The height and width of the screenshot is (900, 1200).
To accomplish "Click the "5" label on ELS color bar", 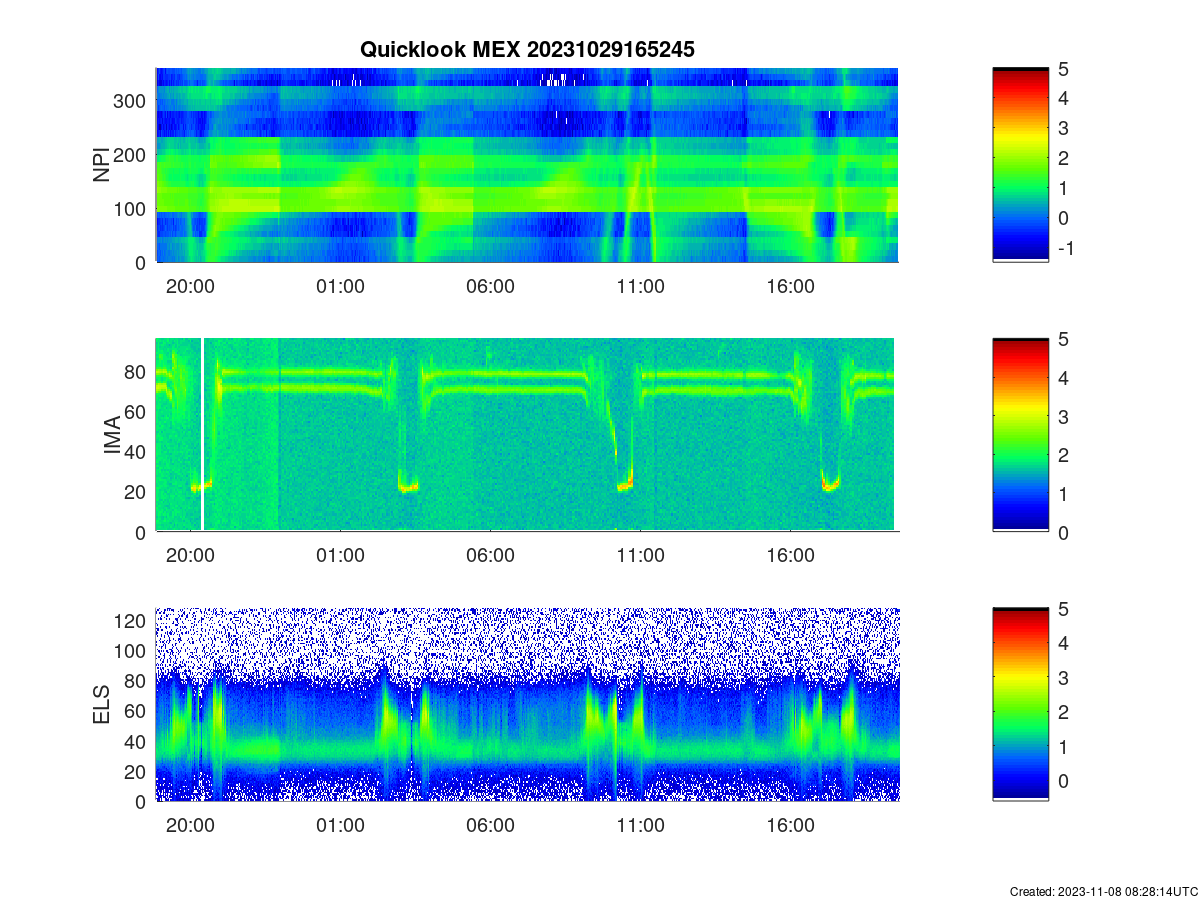I will pos(1064,609).
